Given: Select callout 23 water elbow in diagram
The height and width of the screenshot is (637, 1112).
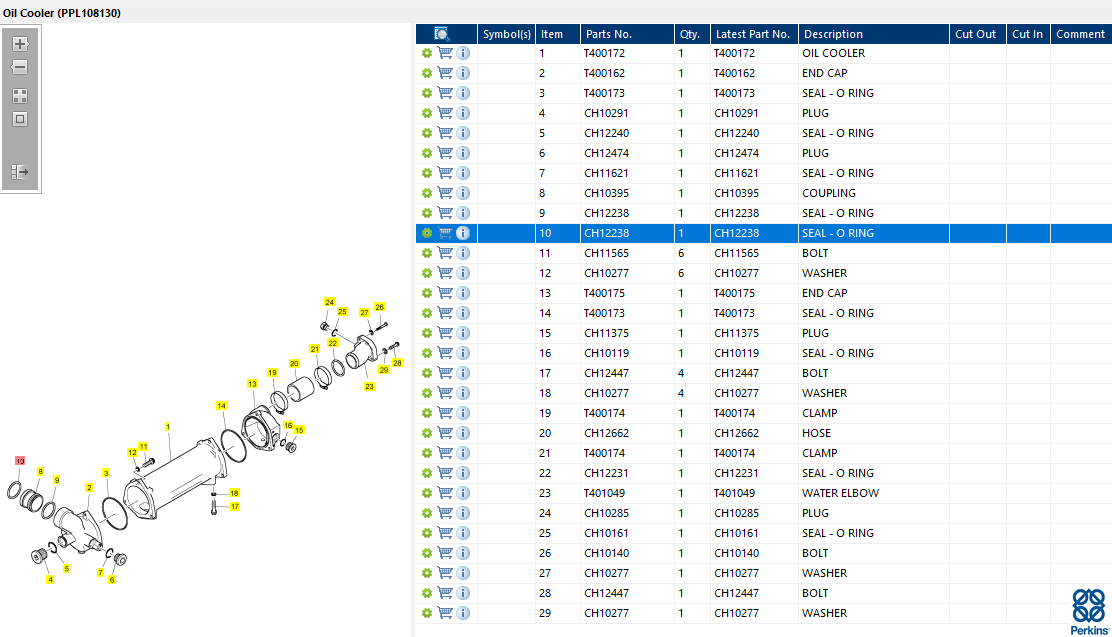Looking at the screenshot, I should click(369, 387).
